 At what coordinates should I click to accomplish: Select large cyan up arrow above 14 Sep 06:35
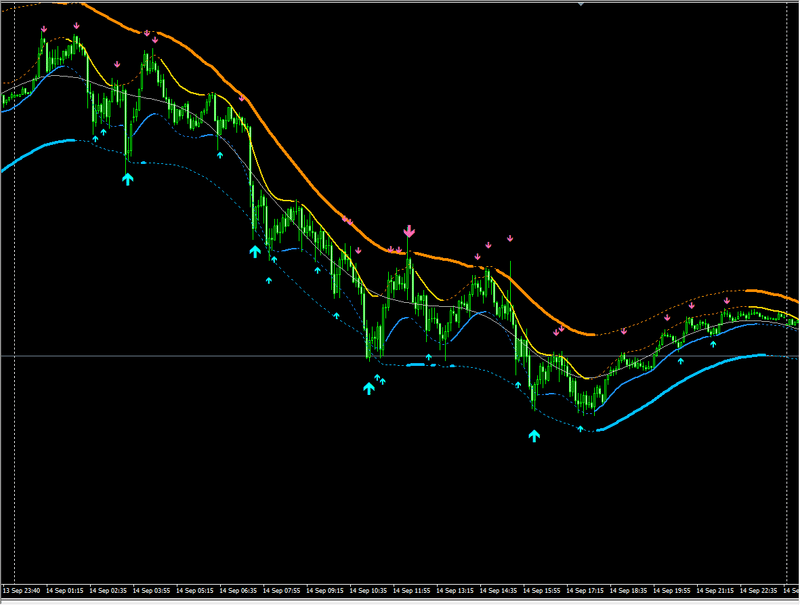[255, 251]
